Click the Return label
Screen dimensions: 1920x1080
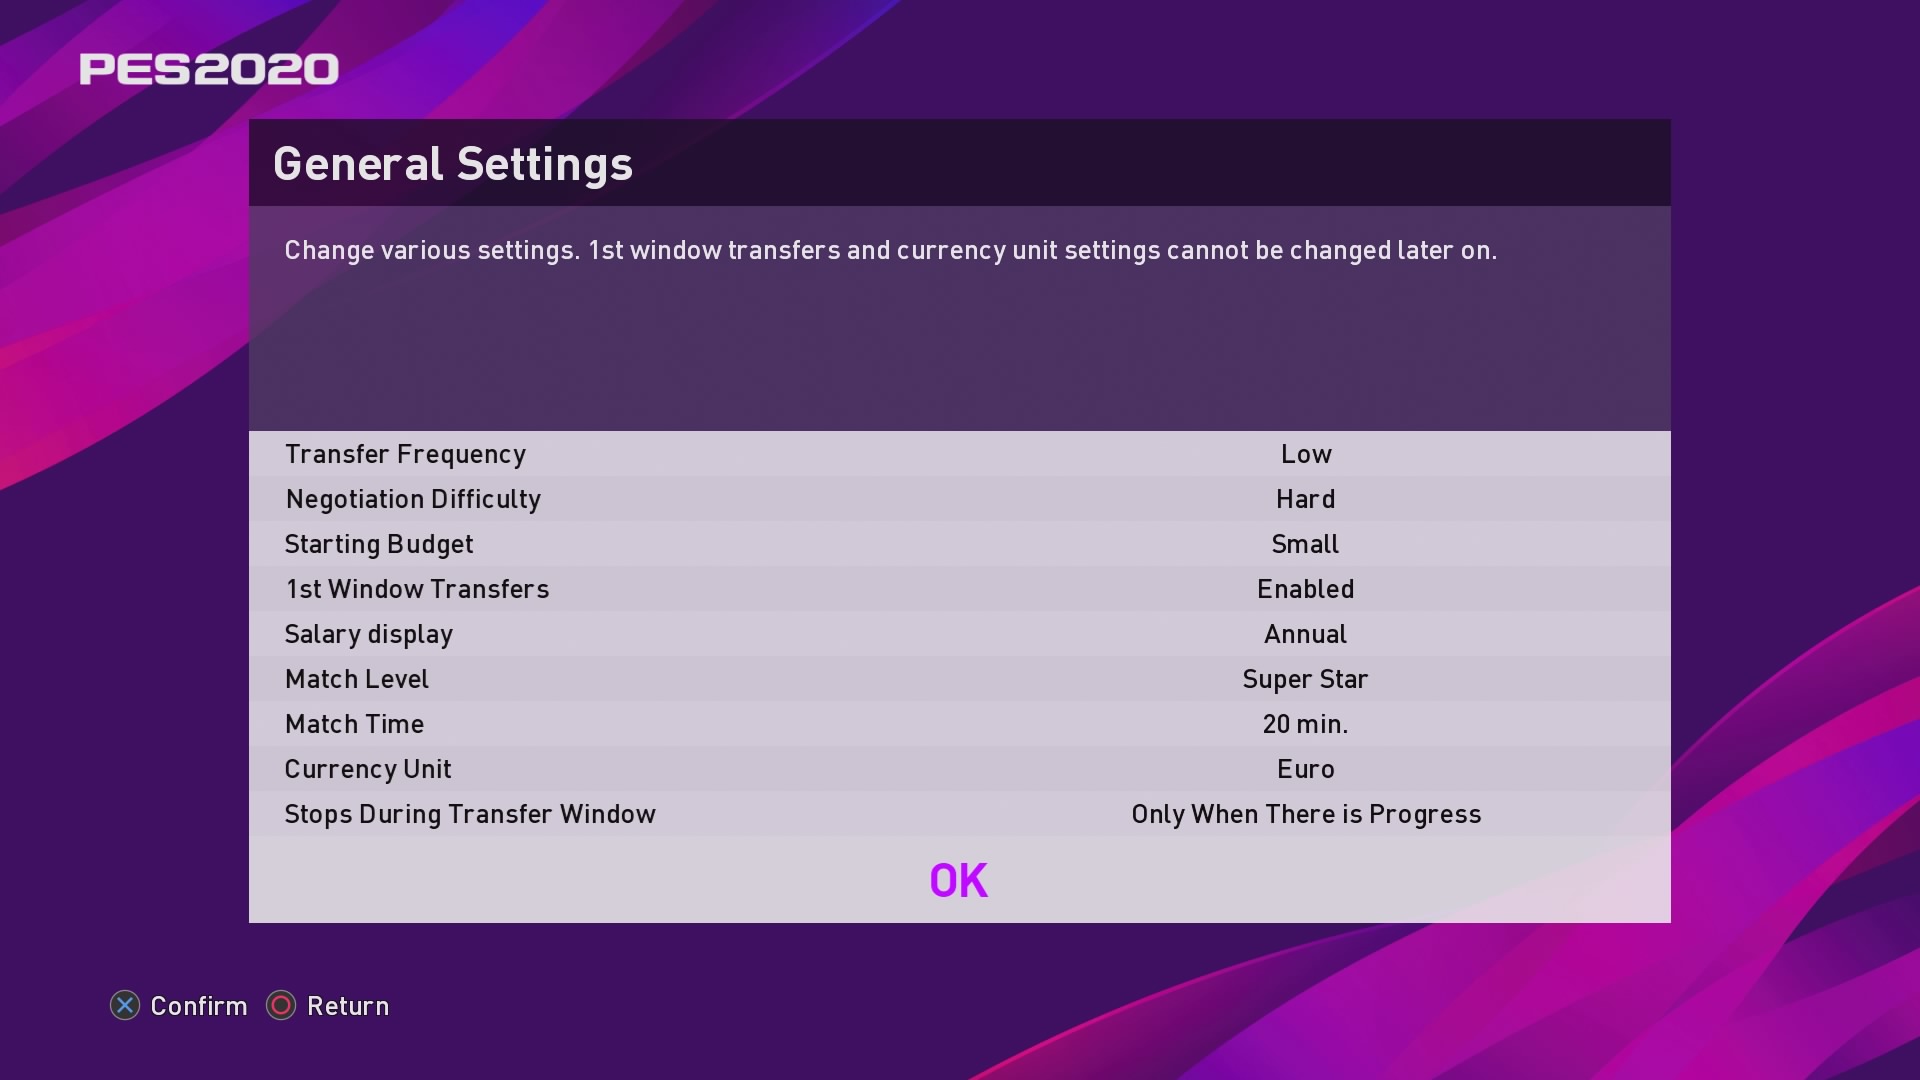[x=348, y=1006]
